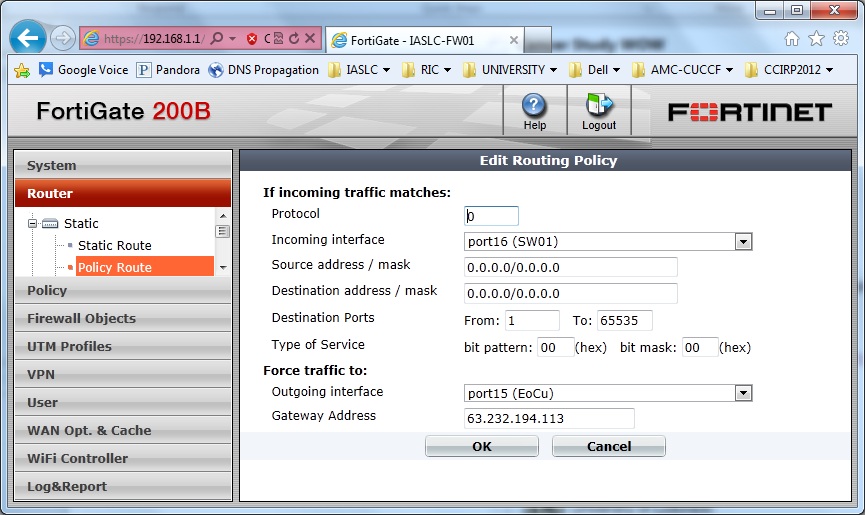Open Favorites star icon at top right

coord(816,39)
